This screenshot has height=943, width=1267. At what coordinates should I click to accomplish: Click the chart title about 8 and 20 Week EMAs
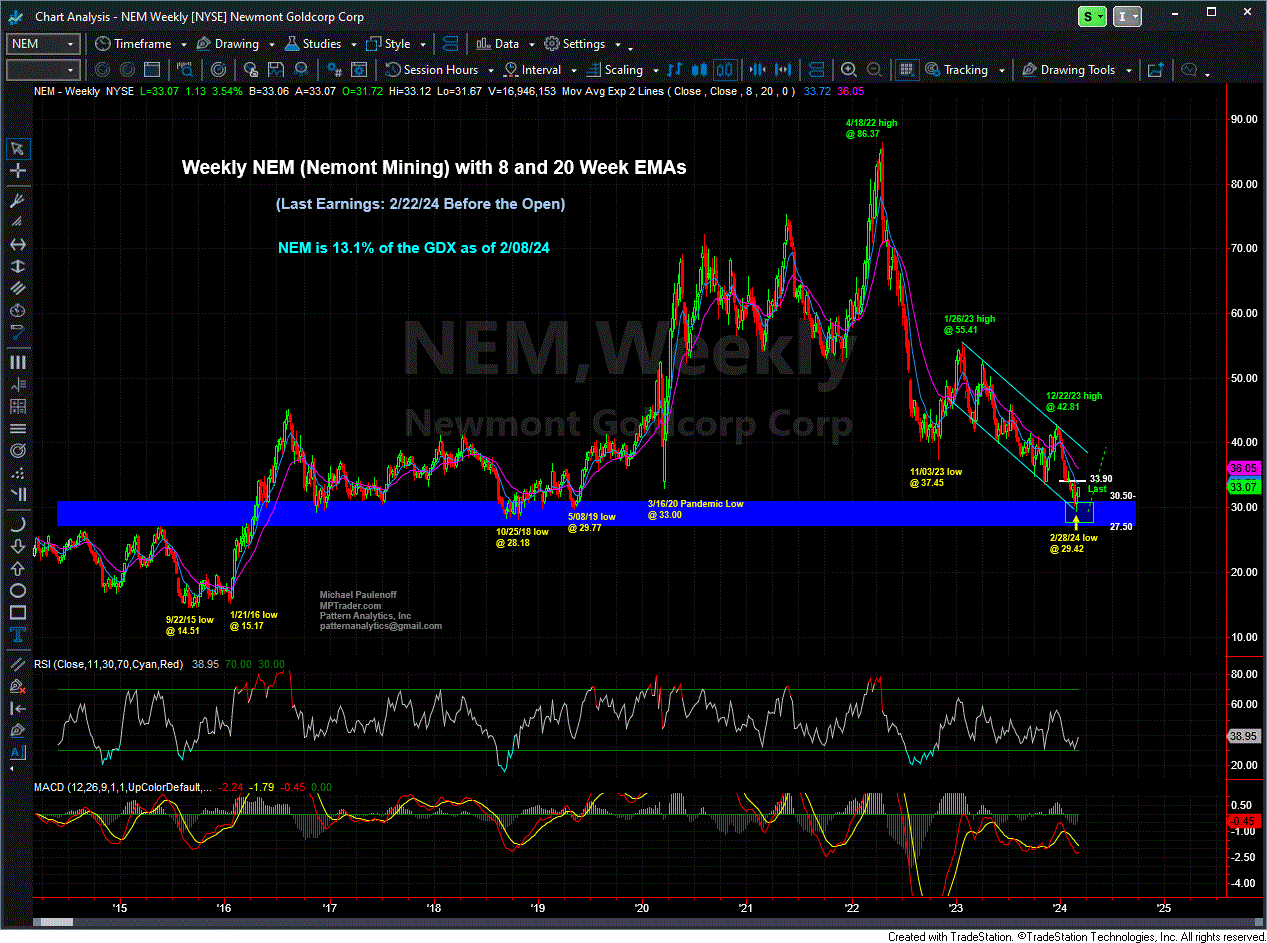(434, 168)
